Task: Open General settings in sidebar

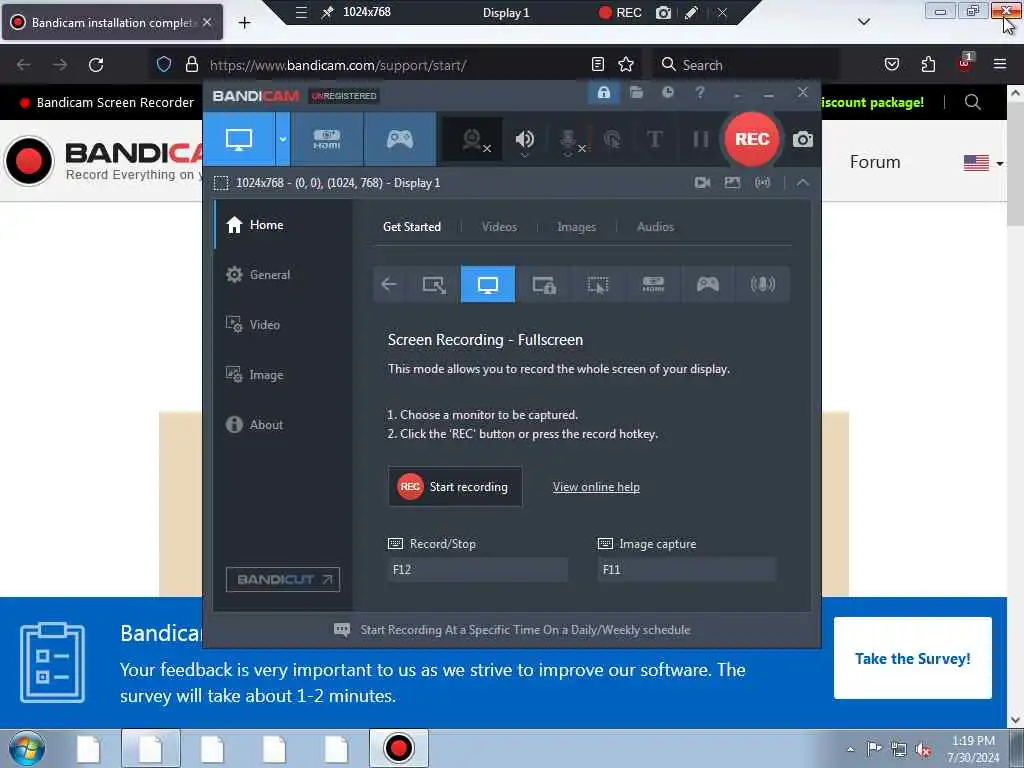Action: click(x=282, y=275)
